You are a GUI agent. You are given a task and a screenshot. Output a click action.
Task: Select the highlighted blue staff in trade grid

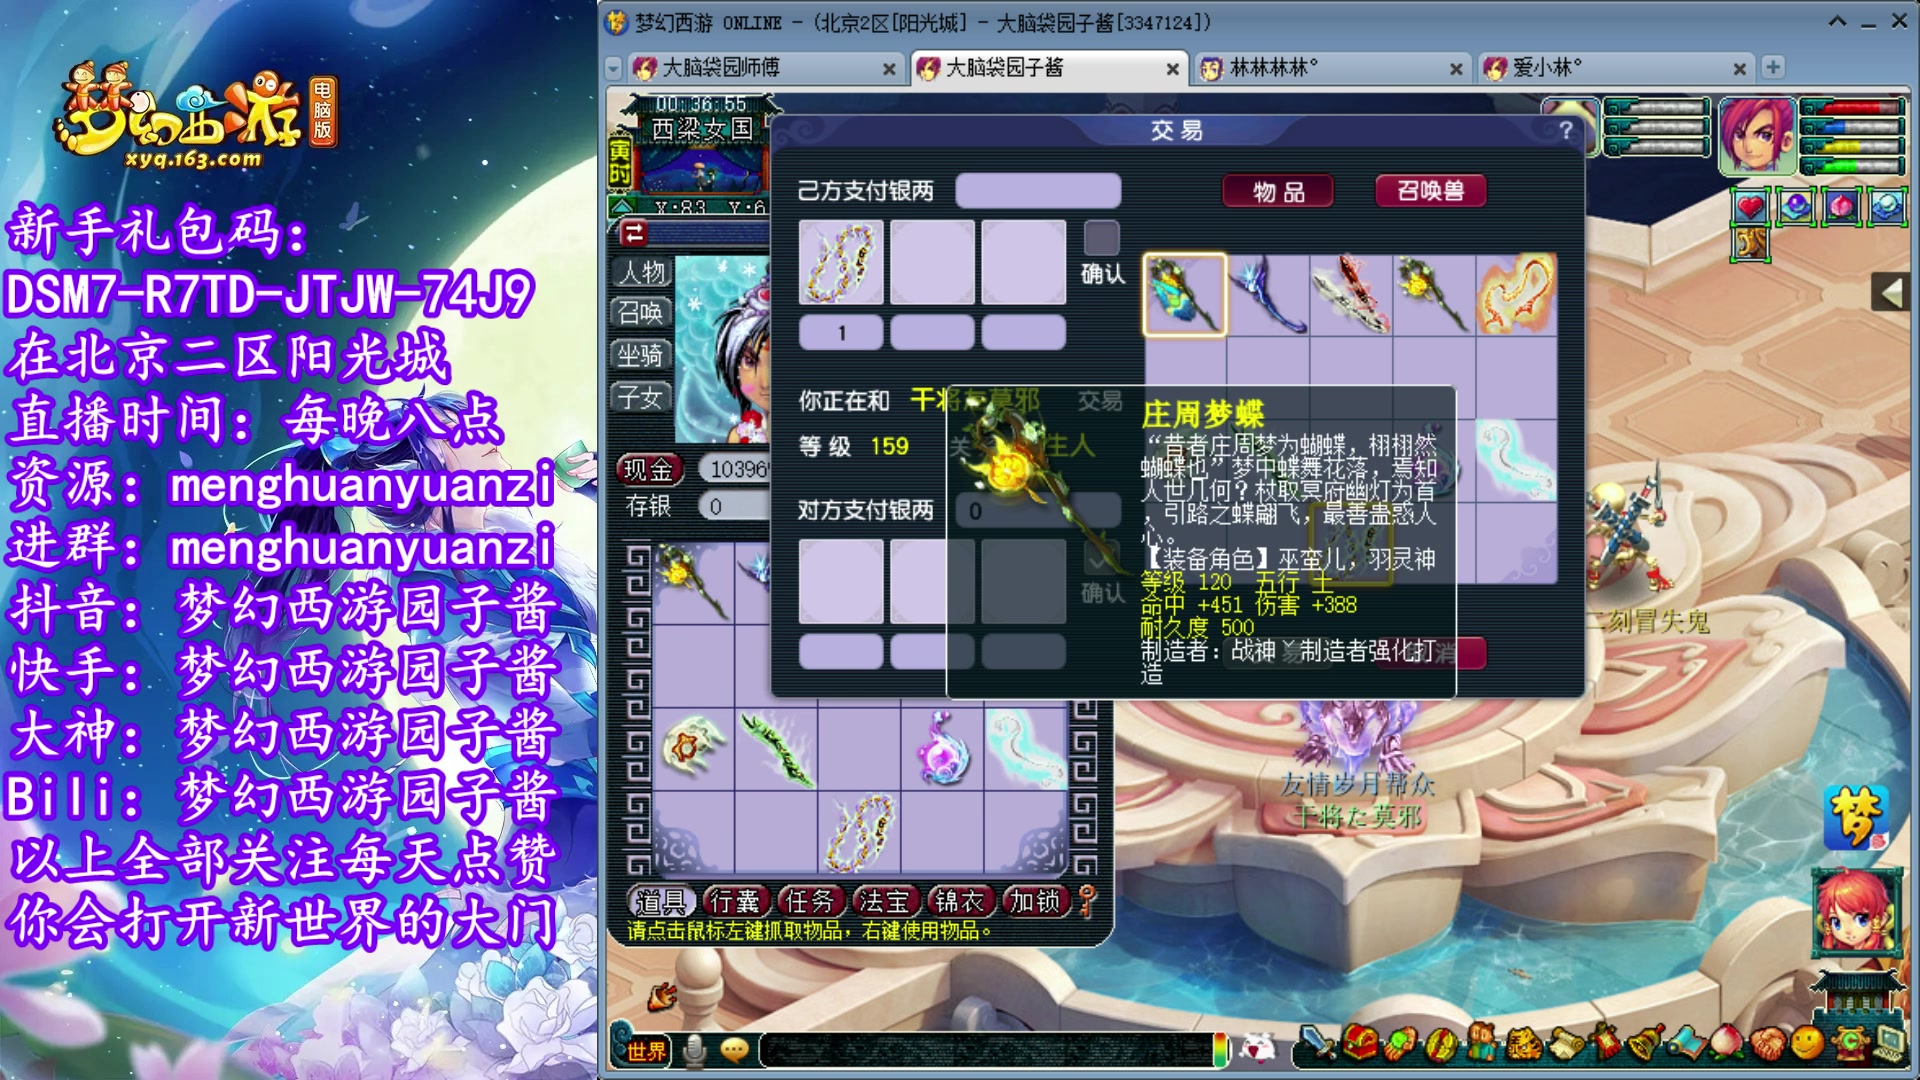[x=1185, y=294]
